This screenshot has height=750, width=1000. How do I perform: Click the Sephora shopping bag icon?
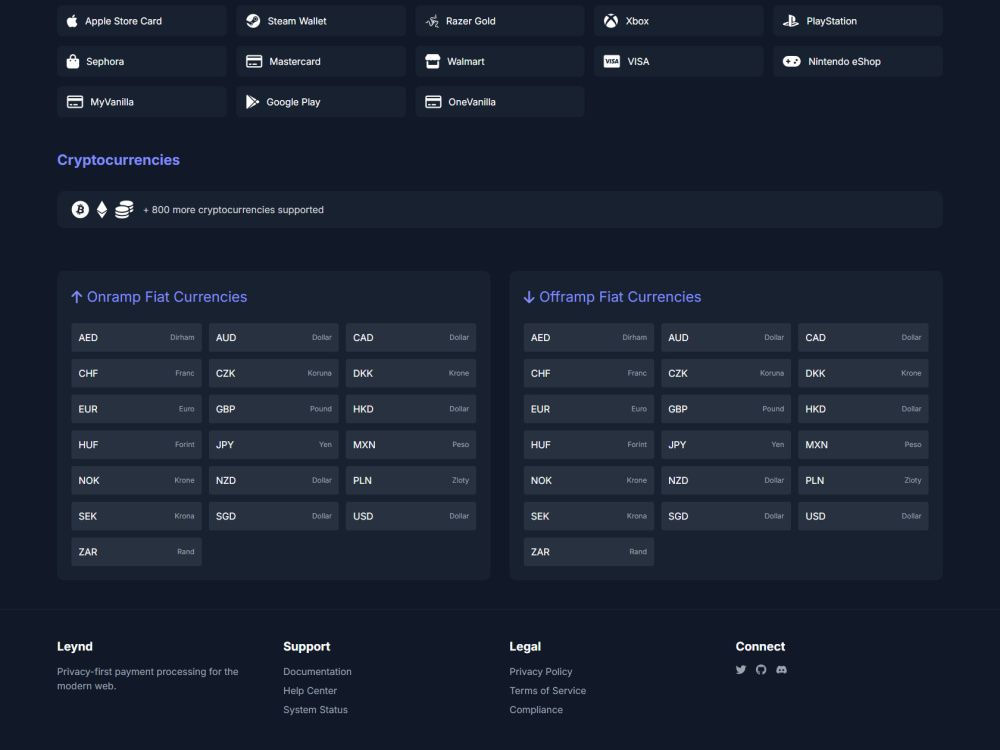click(73, 61)
